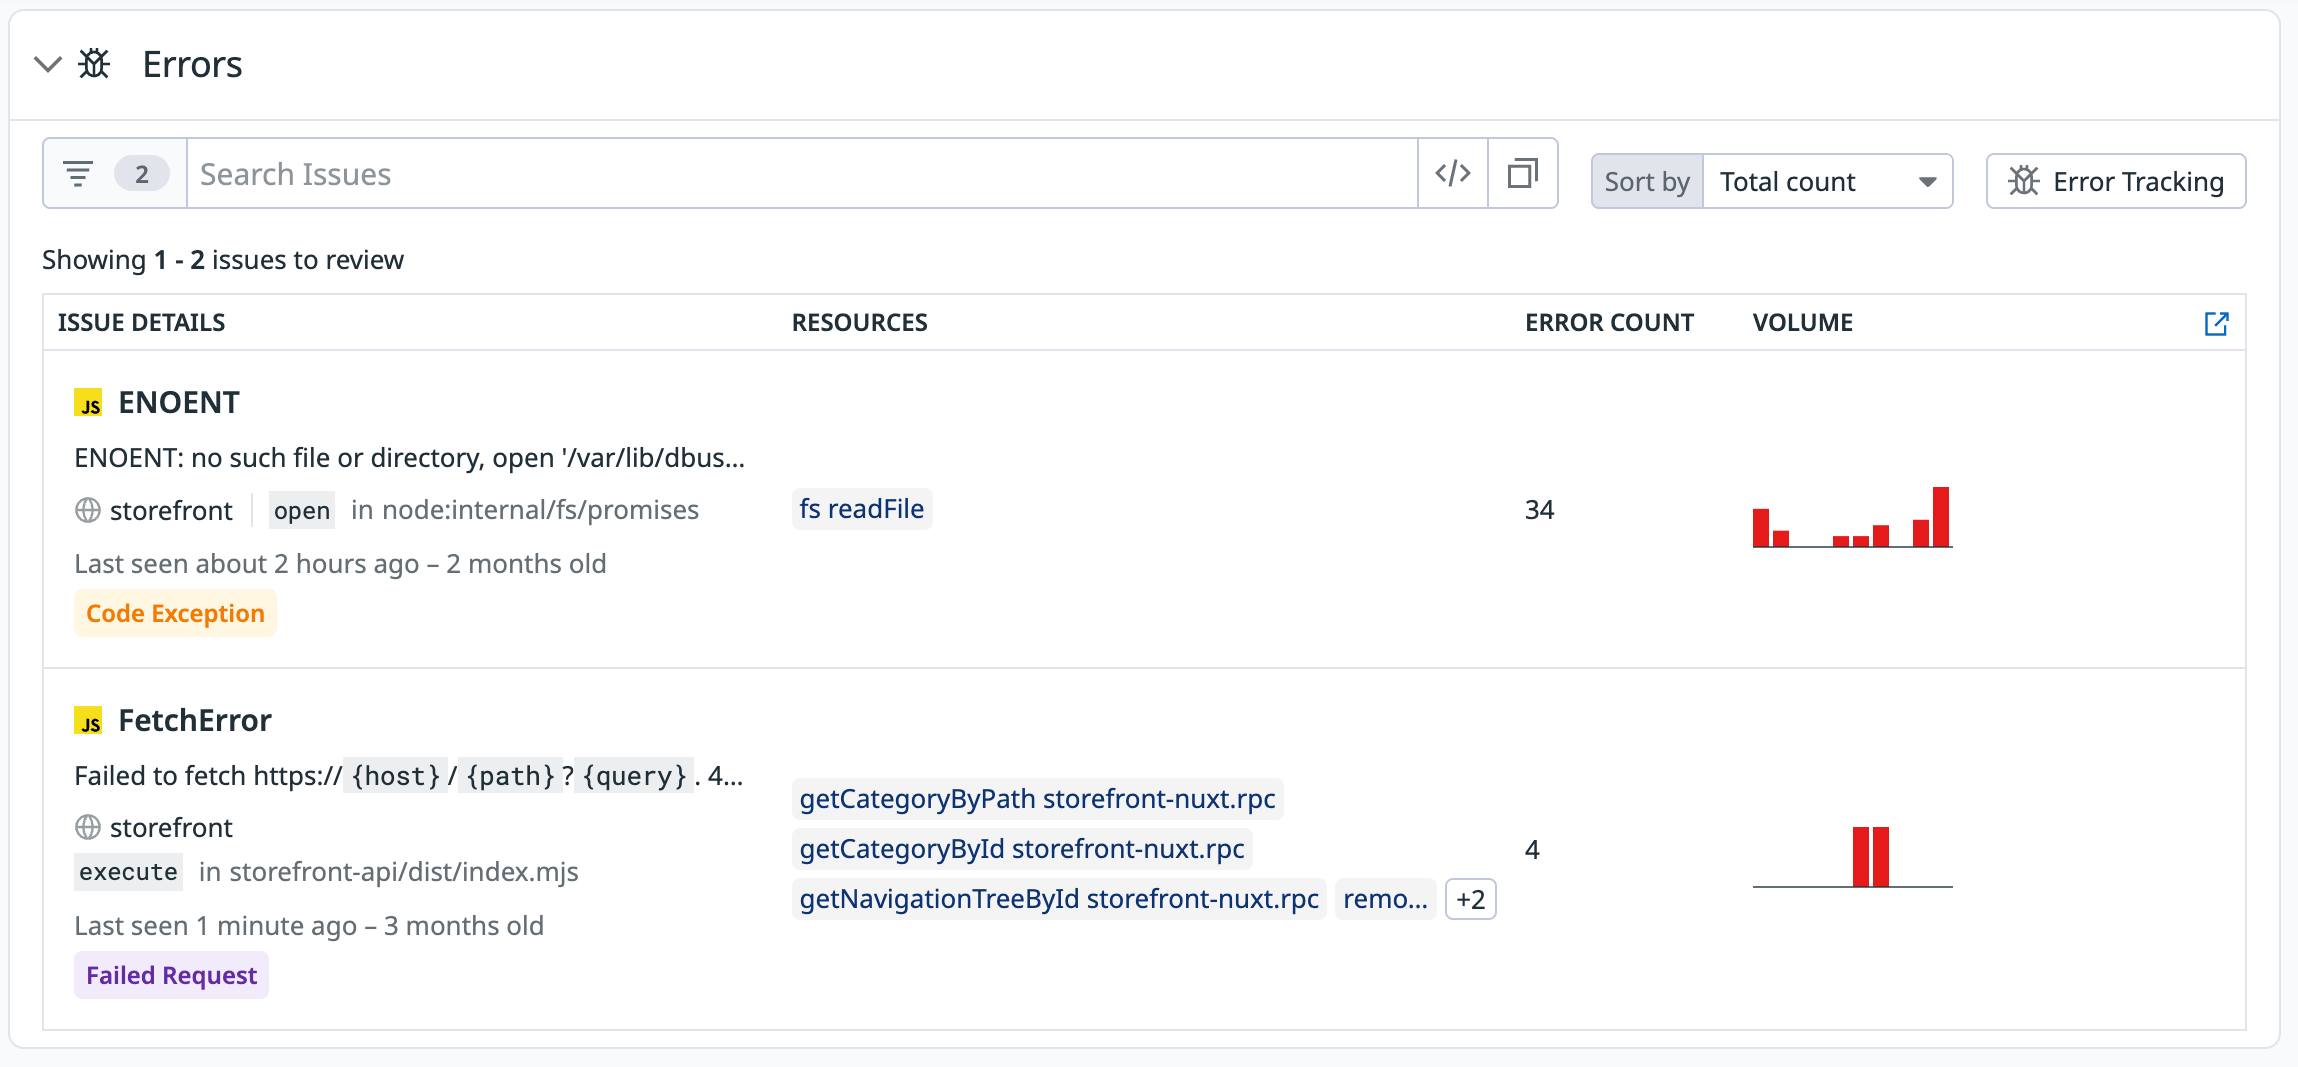Open the filter icon in search bar
Viewport: 2298px width, 1067px height.
[x=79, y=174]
